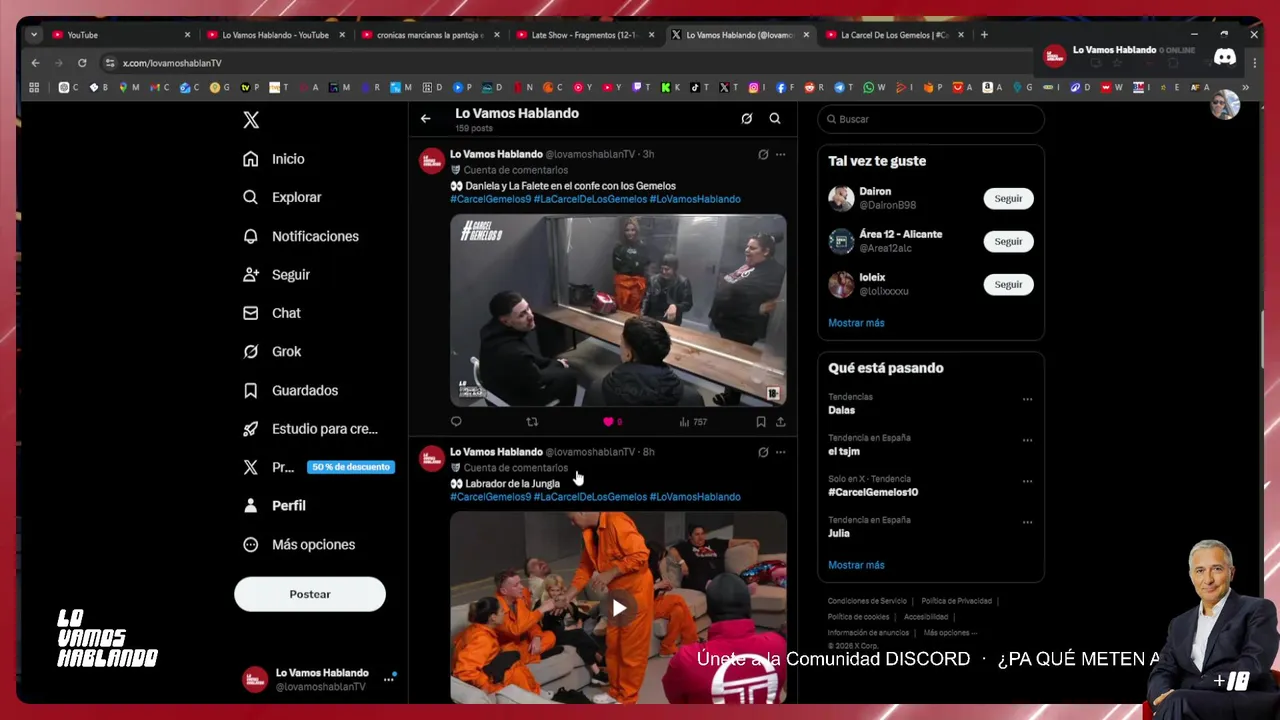This screenshot has width=1280, height=720.
Task: Open Estudio para creadores
Action: click(x=311, y=429)
